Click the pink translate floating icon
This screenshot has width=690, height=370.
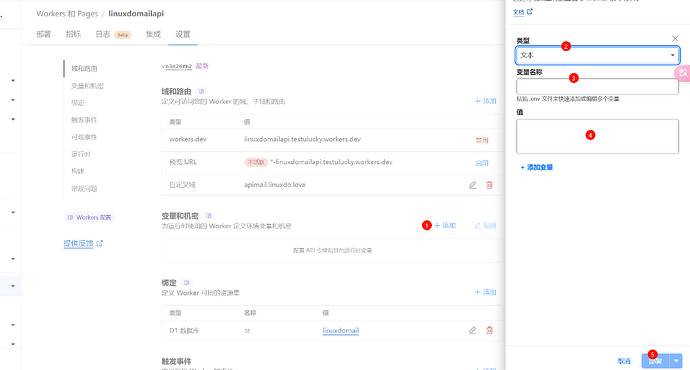(x=683, y=72)
